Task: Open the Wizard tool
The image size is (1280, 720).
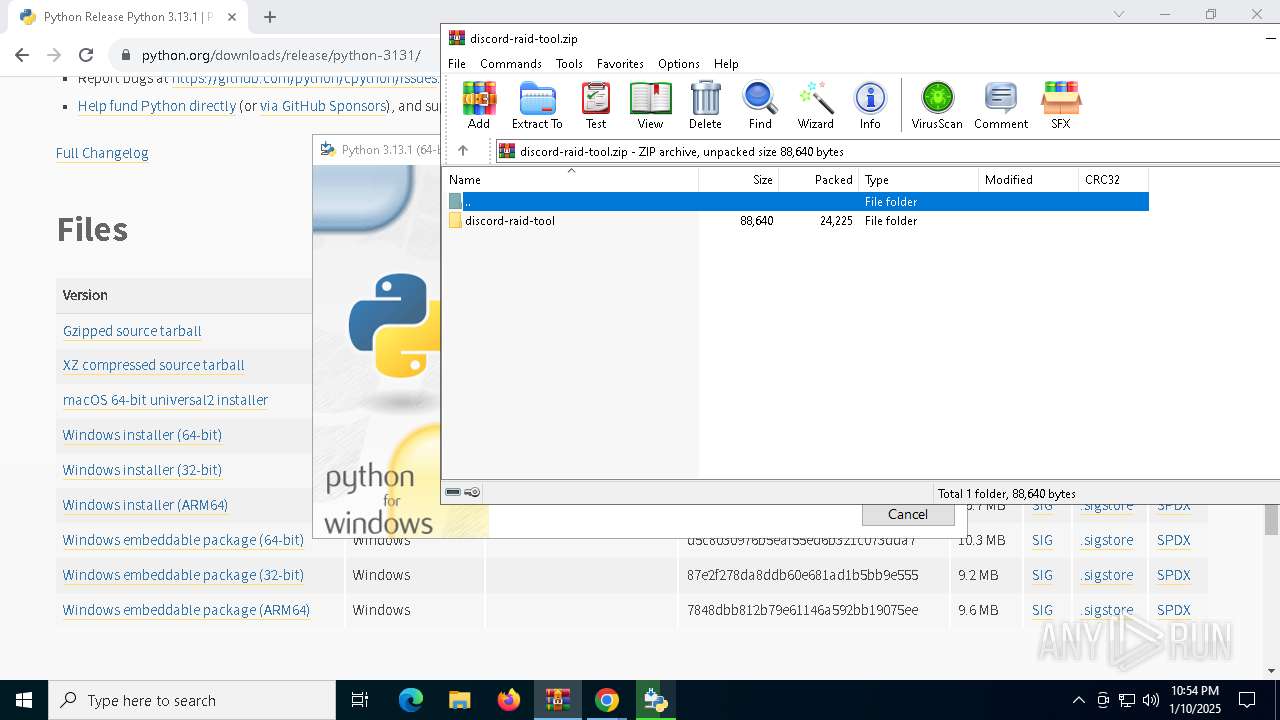Action: (815, 106)
